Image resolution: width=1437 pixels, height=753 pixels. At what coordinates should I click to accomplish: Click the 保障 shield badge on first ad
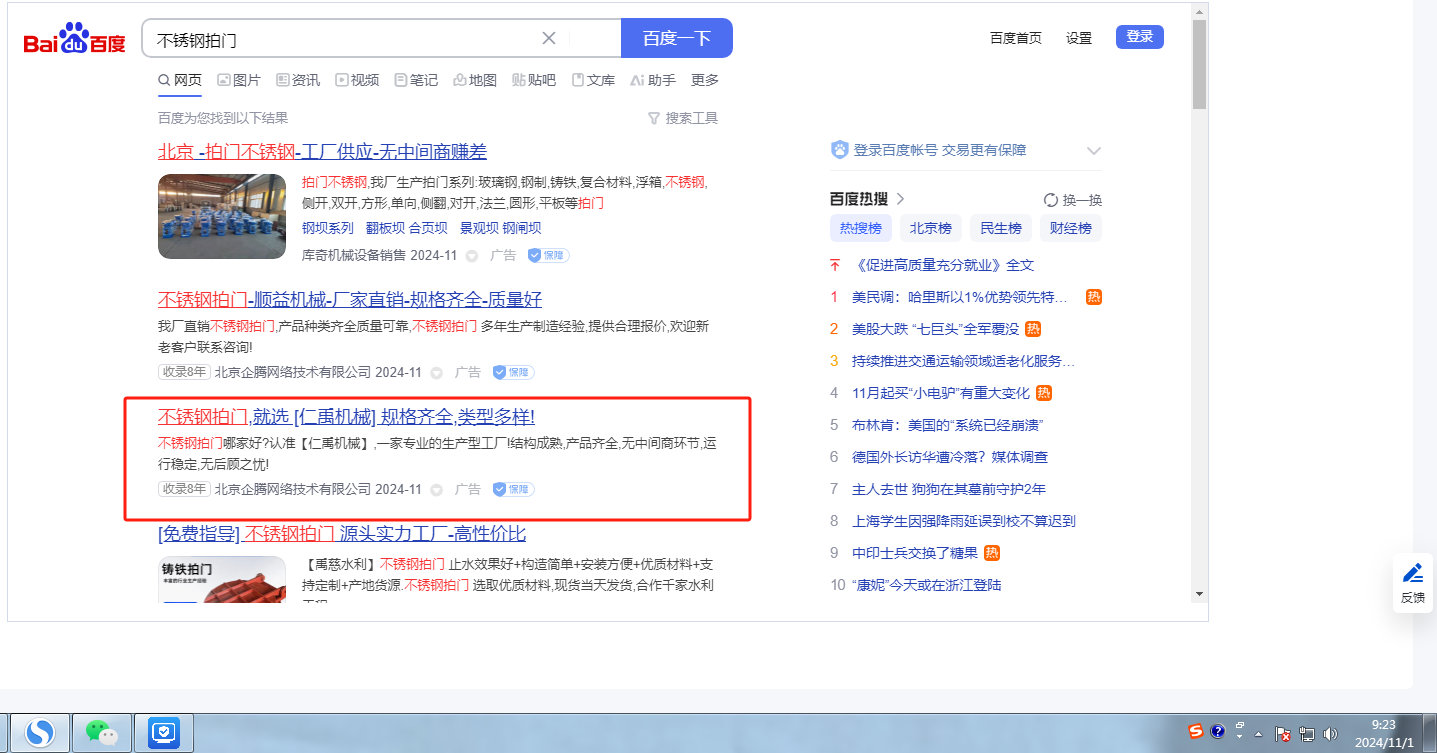[549, 255]
